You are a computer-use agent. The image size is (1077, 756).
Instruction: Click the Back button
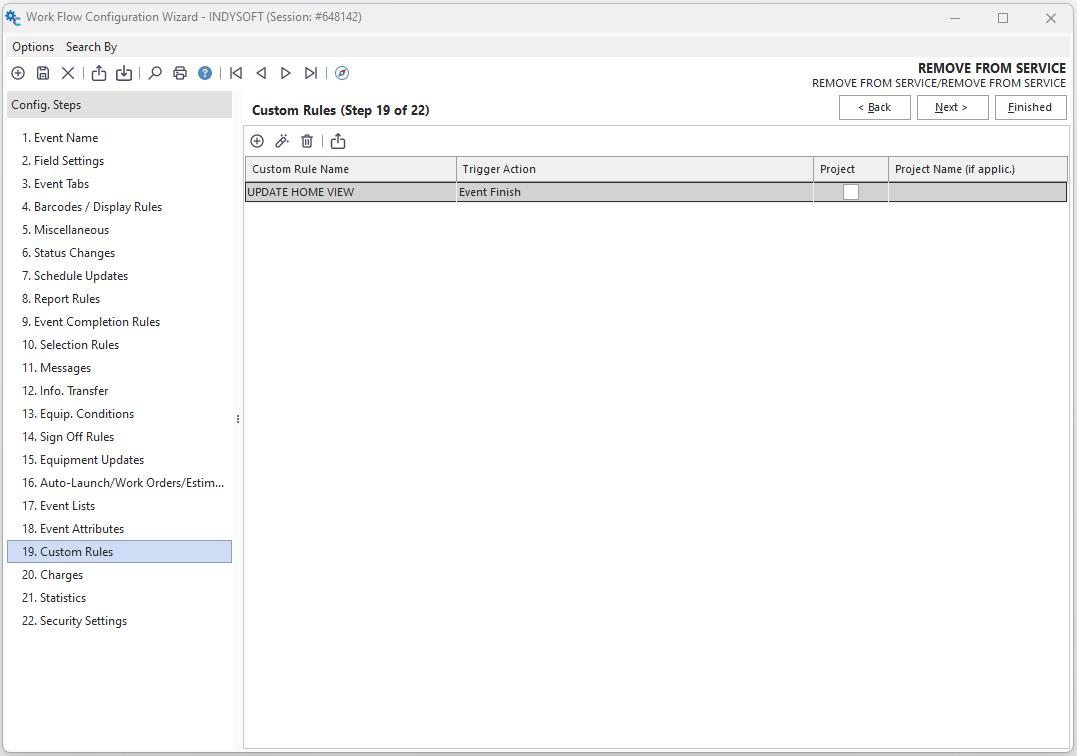(x=874, y=107)
